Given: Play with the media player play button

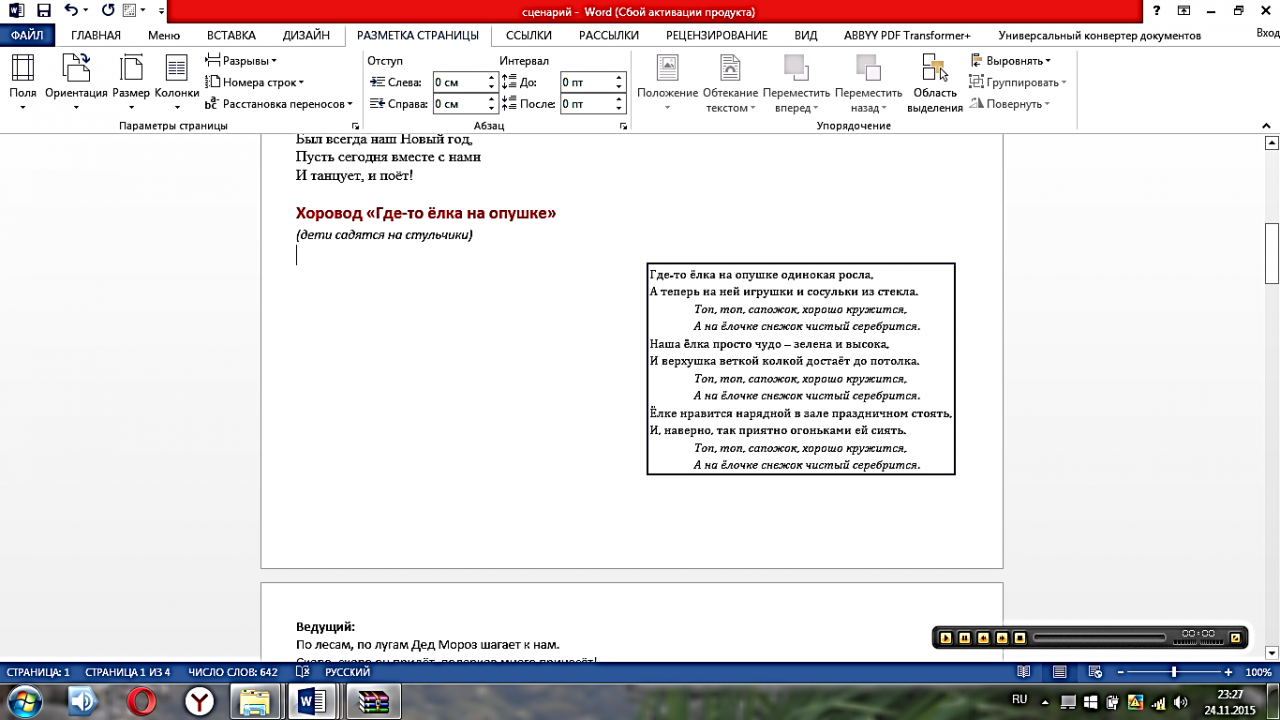Looking at the screenshot, I should point(946,637).
